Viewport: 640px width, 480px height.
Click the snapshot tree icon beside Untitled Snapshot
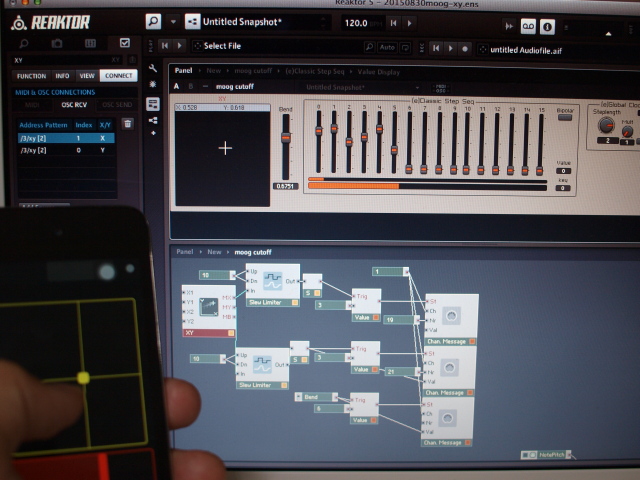click(x=192, y=22)
